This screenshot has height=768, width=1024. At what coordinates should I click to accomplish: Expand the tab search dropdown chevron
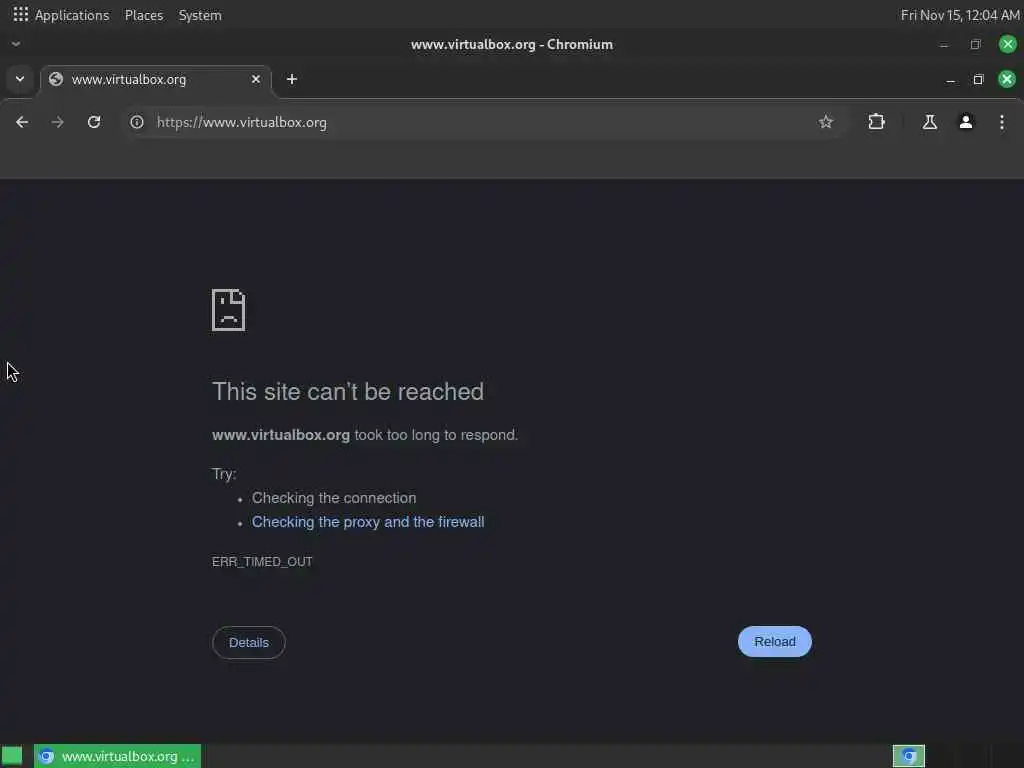click(x=20, y=79)
